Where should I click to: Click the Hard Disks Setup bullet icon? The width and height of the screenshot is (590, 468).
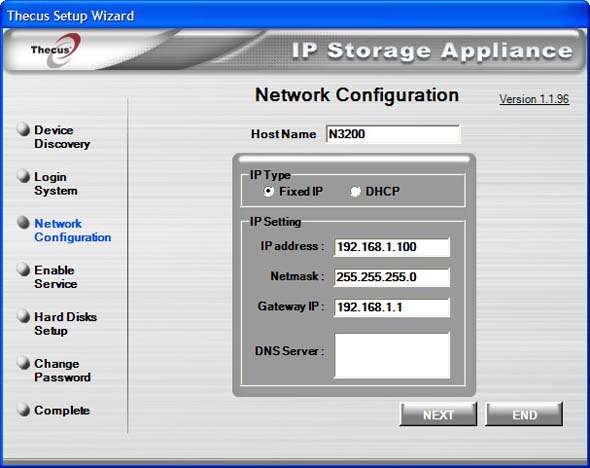pyautogui.click(x=24, y=316)
